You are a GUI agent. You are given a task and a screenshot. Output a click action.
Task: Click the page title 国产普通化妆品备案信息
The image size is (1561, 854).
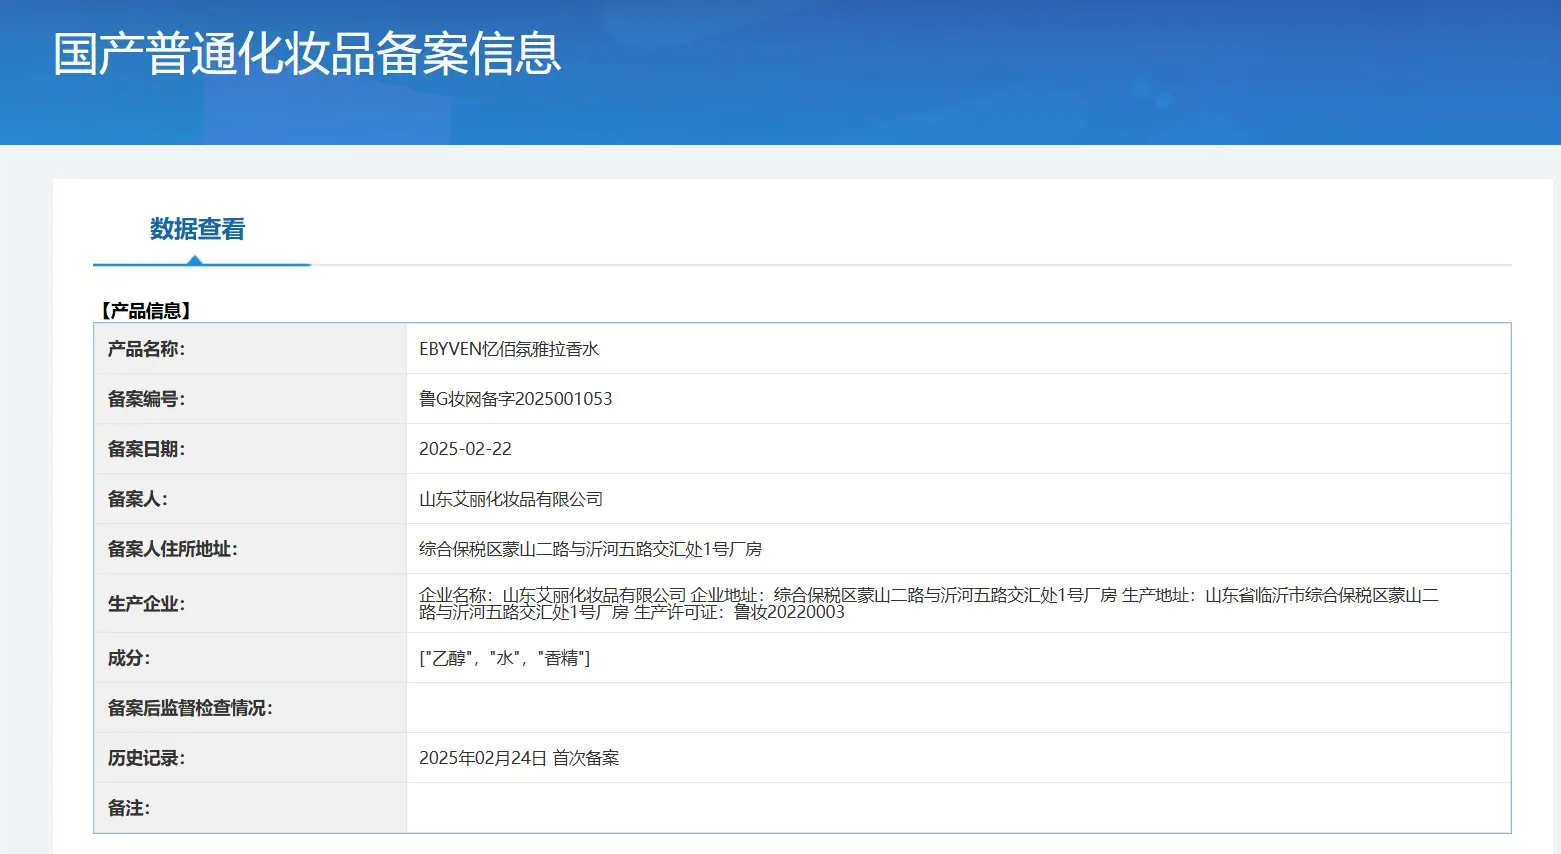pyautogui.click(x=307, y=53)
